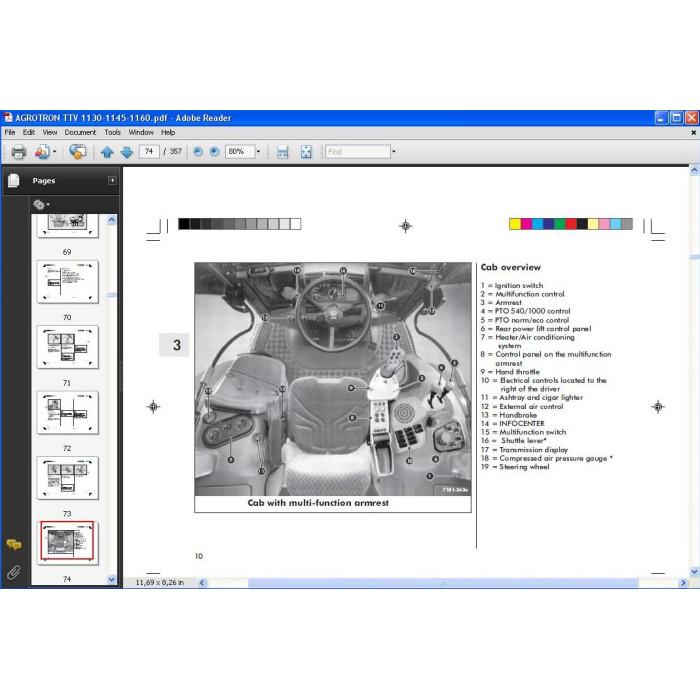Open the Tools menu
Screen dimensions: 700x700
tap(112, 132)
